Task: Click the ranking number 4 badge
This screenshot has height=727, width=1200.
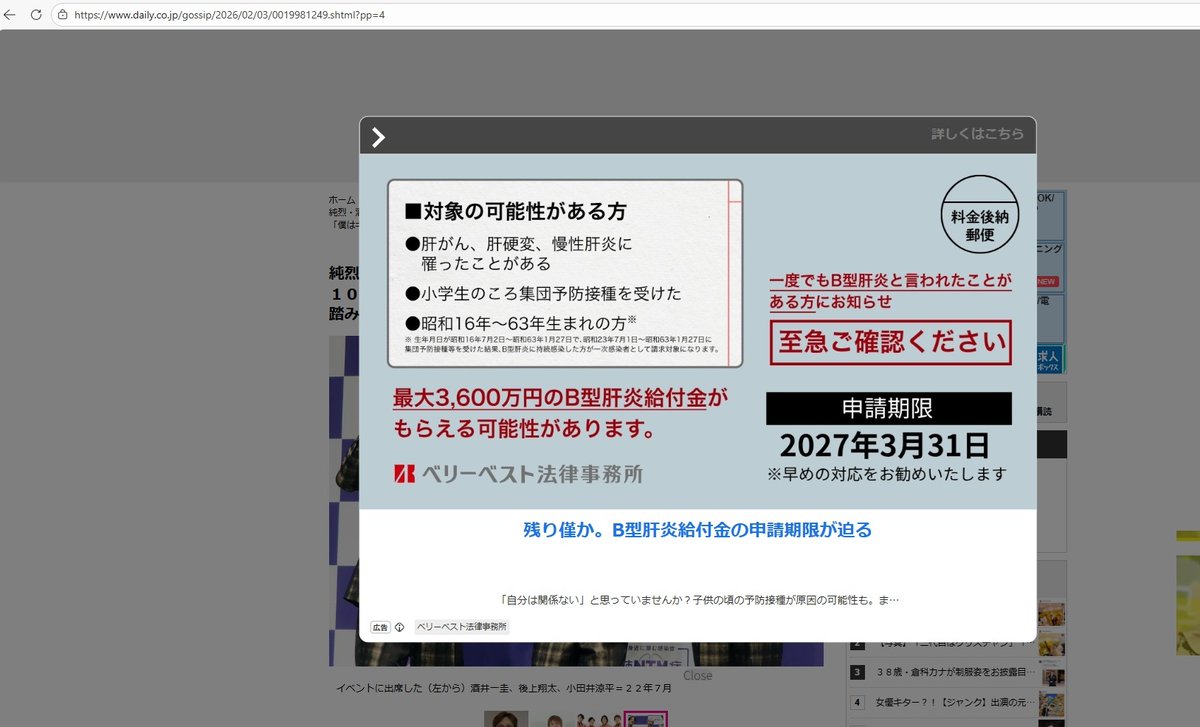Action: pyautogui.click(x=857, y=702)
